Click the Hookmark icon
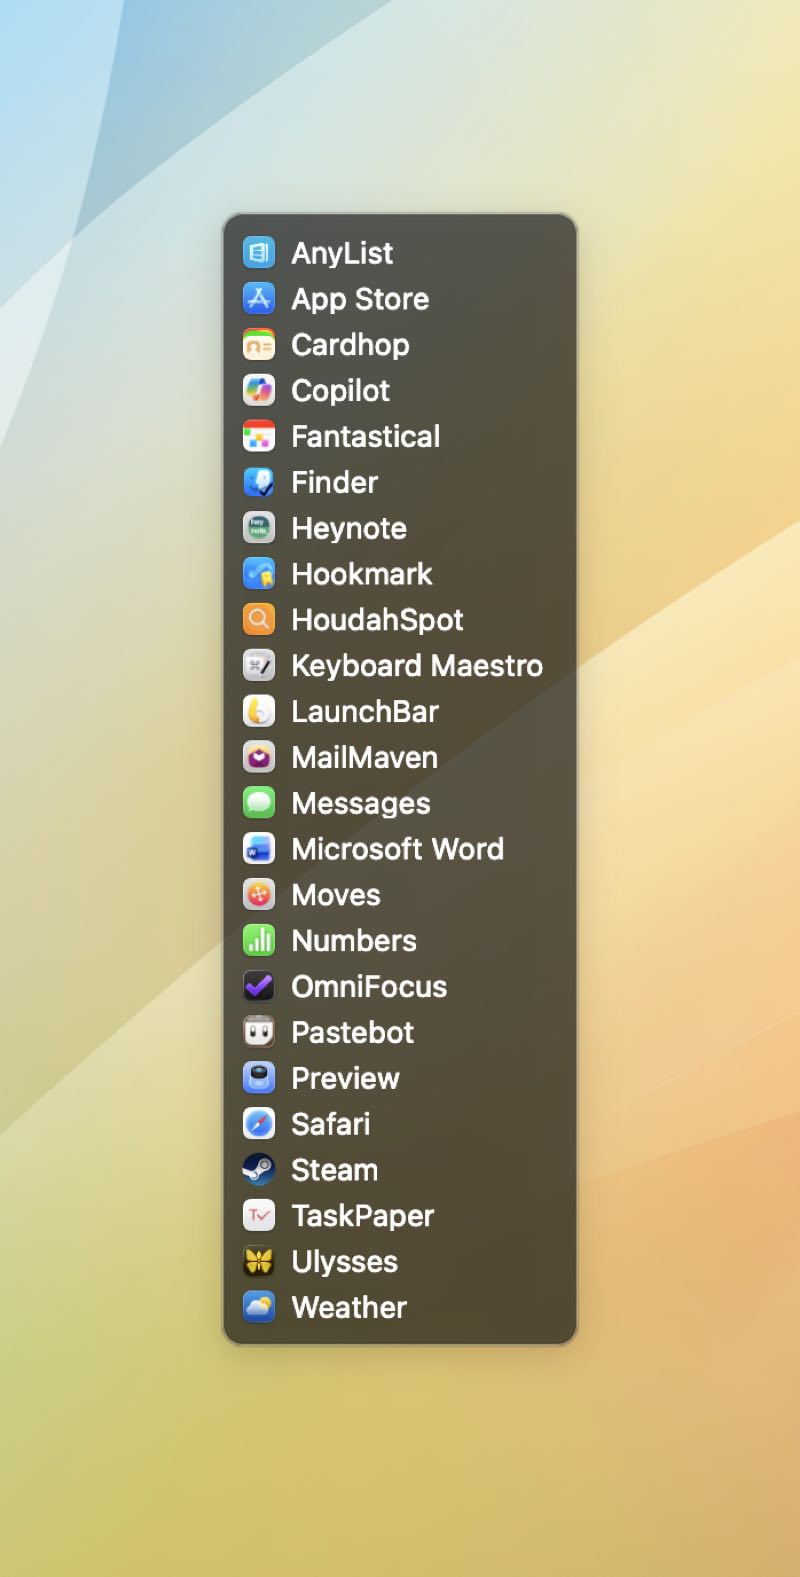This screenshot has width=800, height=1577. click(x=259, y=574)
